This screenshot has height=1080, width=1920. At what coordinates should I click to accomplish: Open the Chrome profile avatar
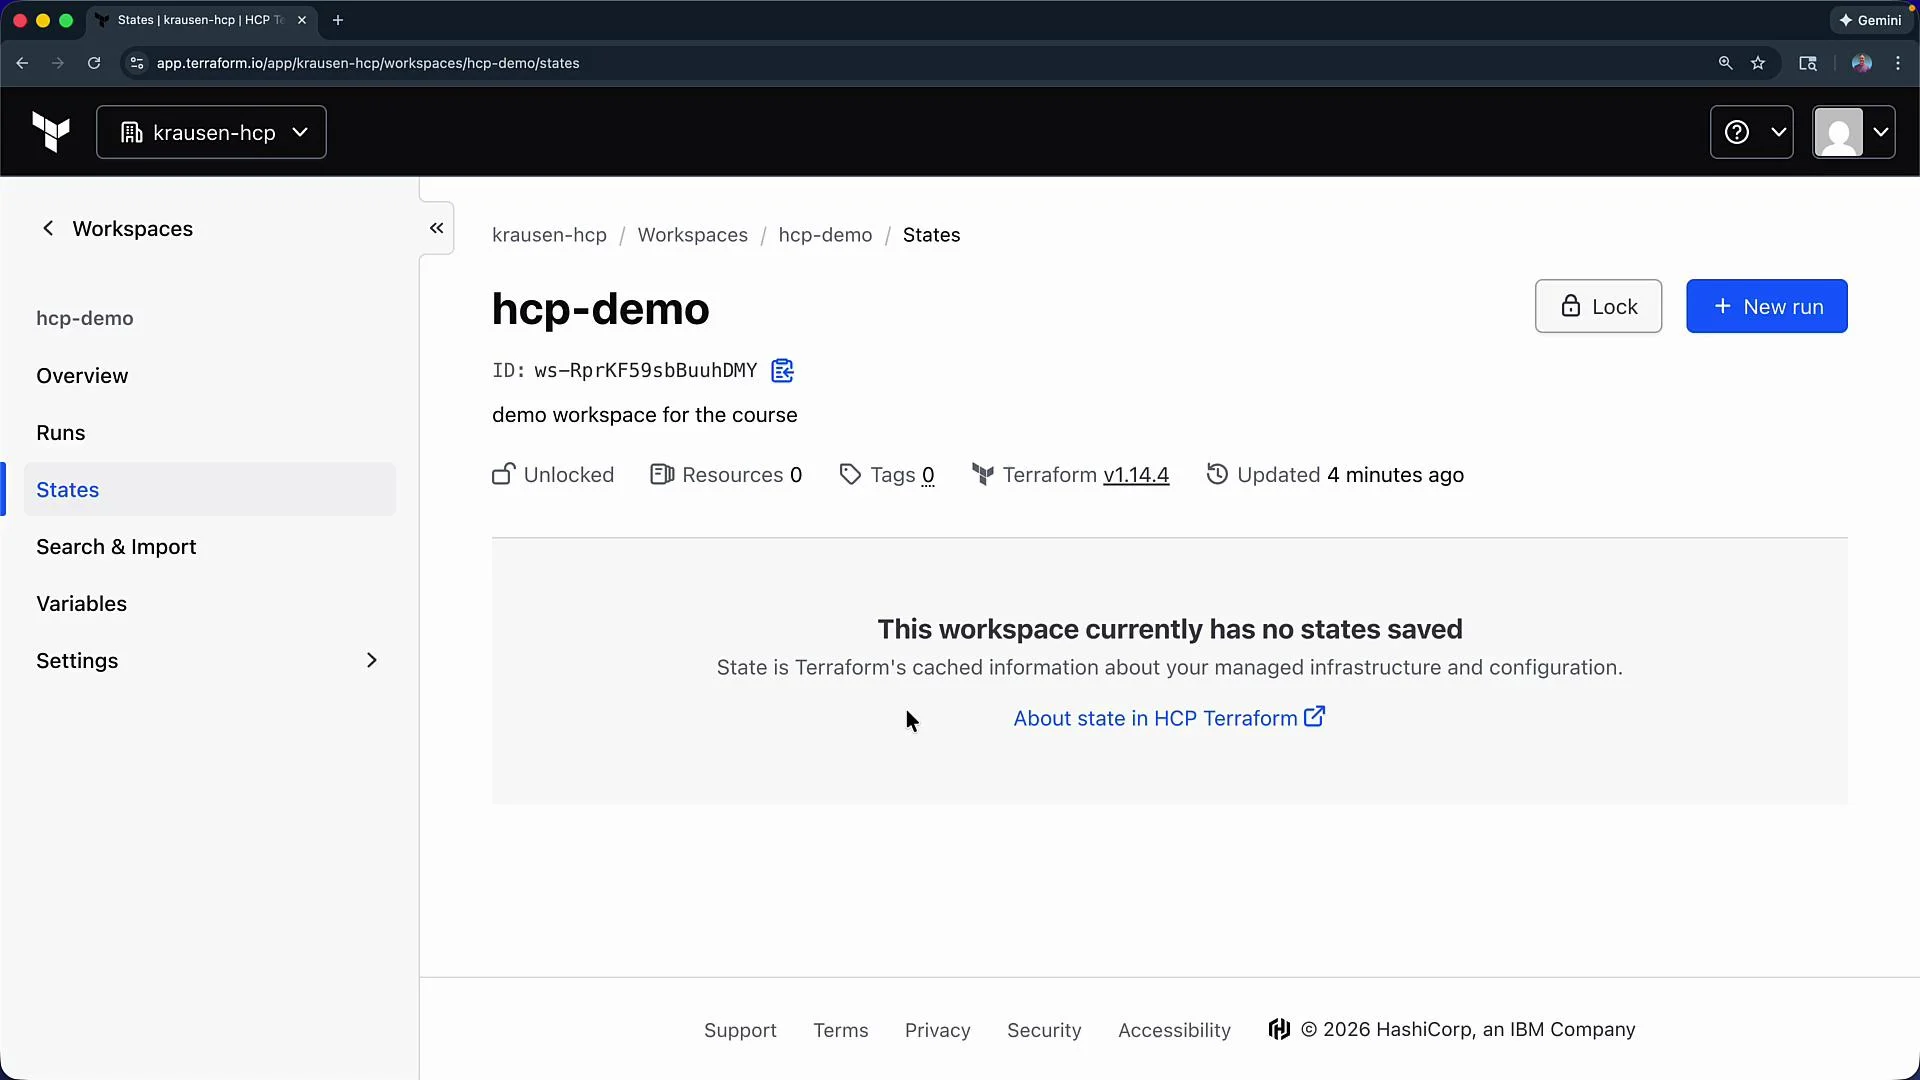click(1861, 63)
